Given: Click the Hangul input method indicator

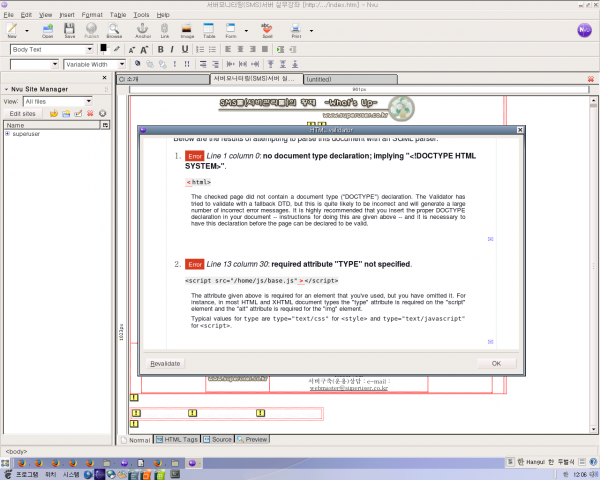Looking at the screenshot, I should (530, 462).
